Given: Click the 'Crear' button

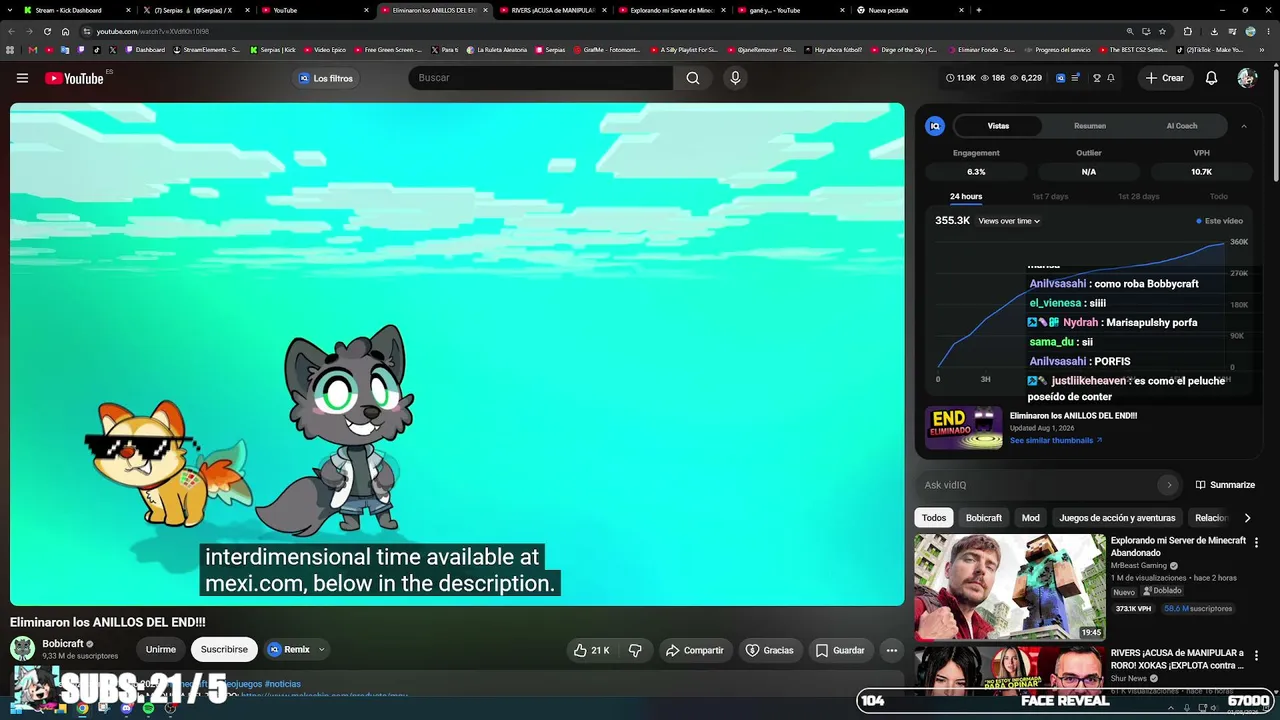Looking at the screenshot, I should tap(1165, 78).
